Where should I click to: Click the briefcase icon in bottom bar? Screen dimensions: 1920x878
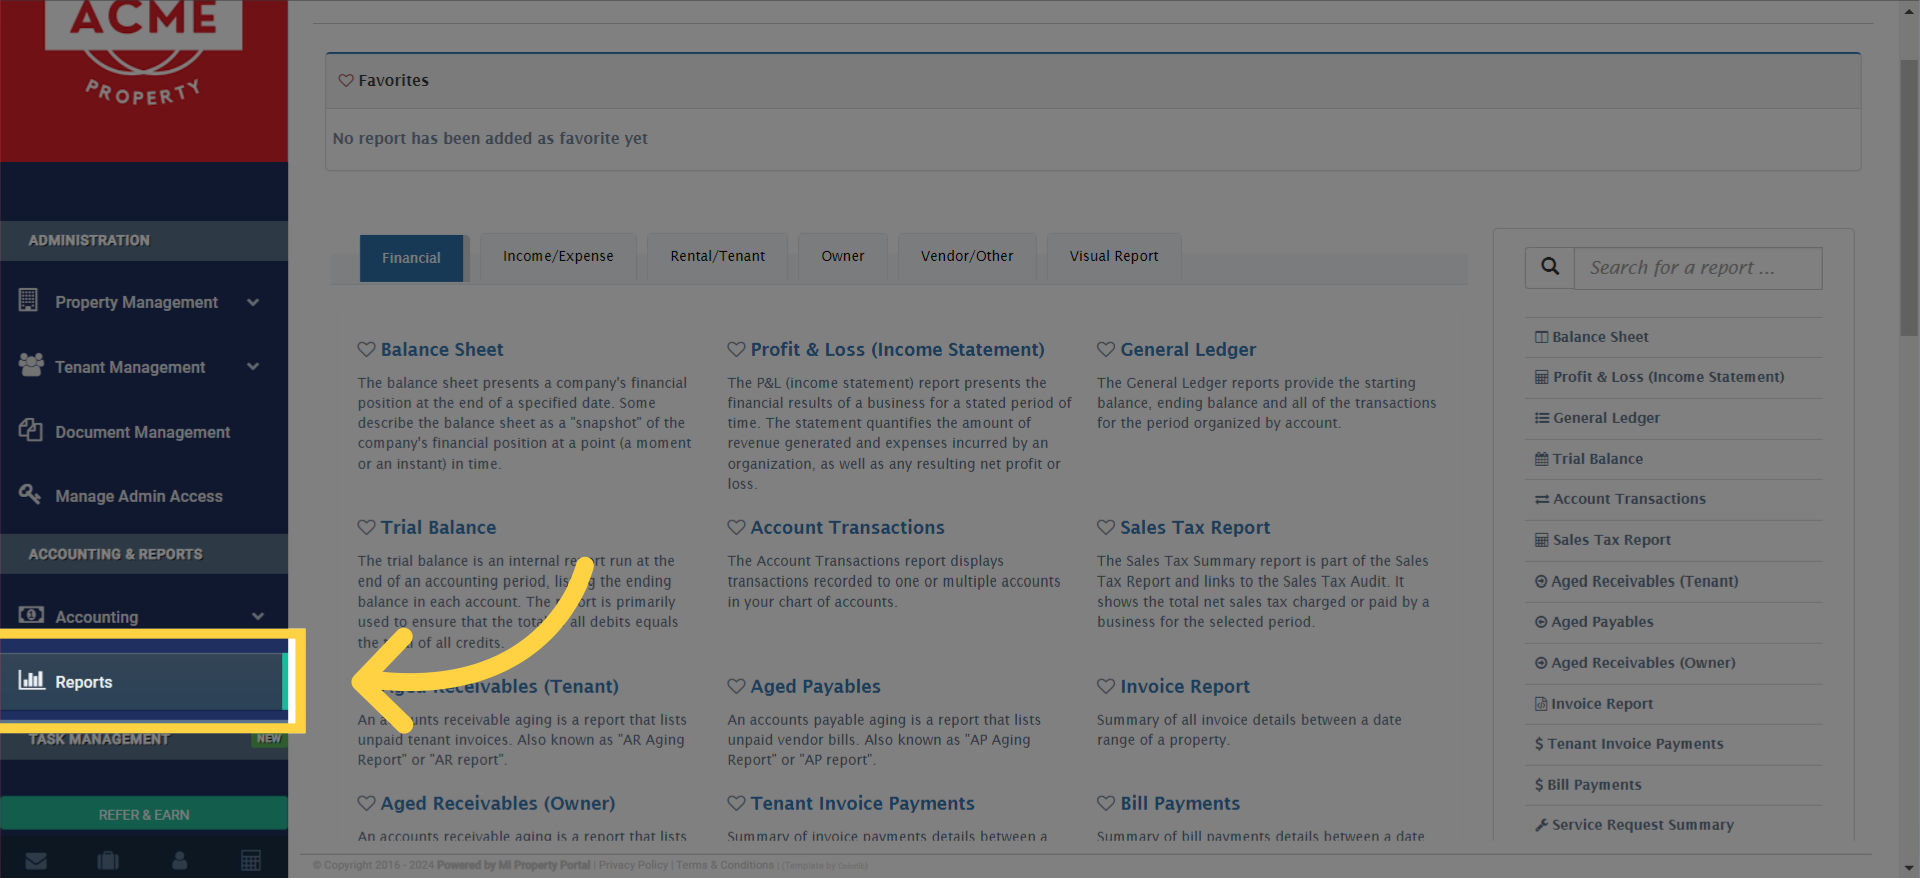[x=108, y=861]
